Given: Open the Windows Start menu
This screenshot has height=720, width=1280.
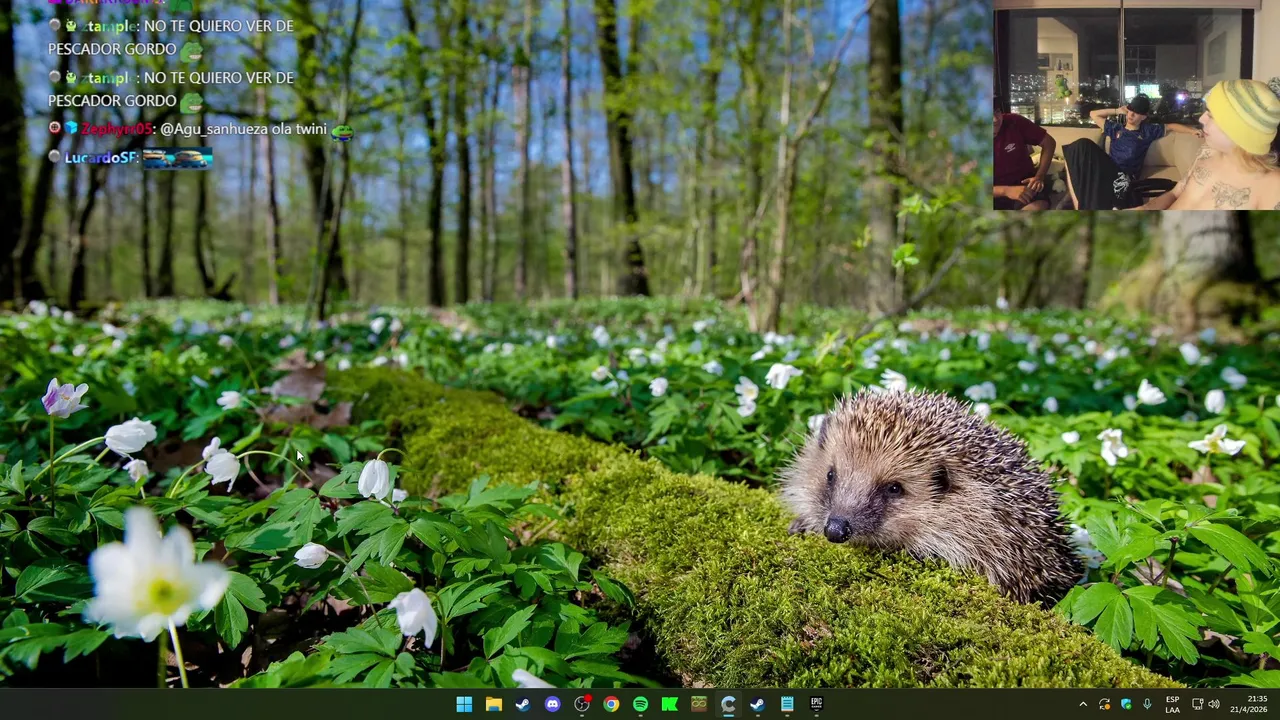Looking at the screenshot, I should point(464,704).
